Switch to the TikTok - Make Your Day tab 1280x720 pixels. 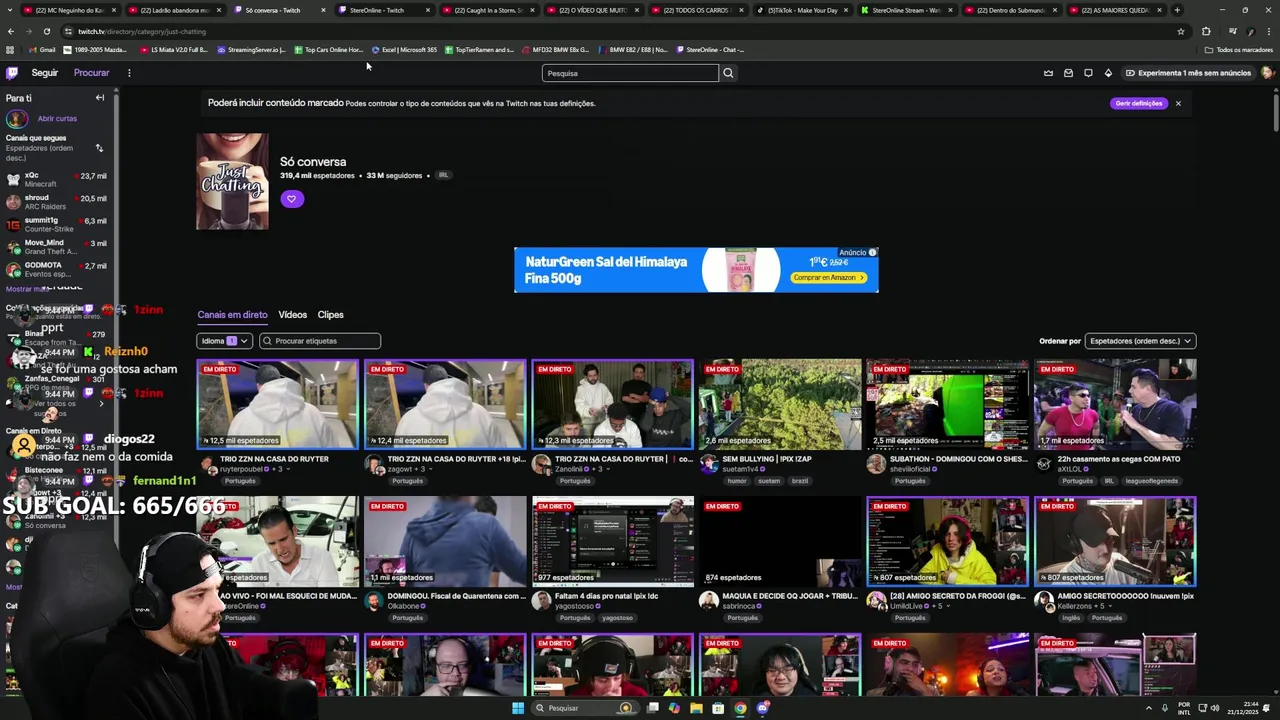click(x=804, y=10)
